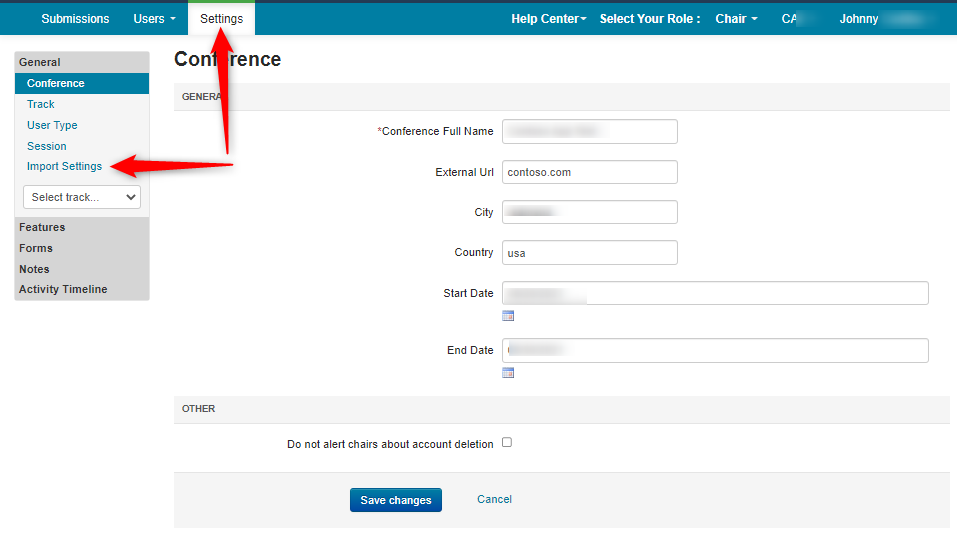
Task: Open calendar picker icon under End Date
Action: point(508,372)
